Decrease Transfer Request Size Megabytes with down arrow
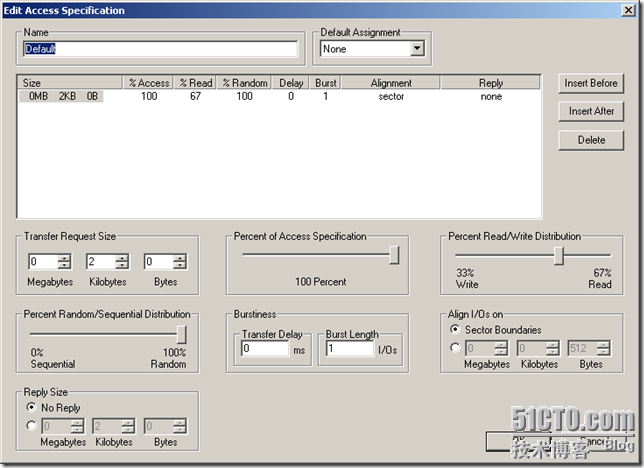Viewport: 644px width, 468px height. [x=64, y=265]
